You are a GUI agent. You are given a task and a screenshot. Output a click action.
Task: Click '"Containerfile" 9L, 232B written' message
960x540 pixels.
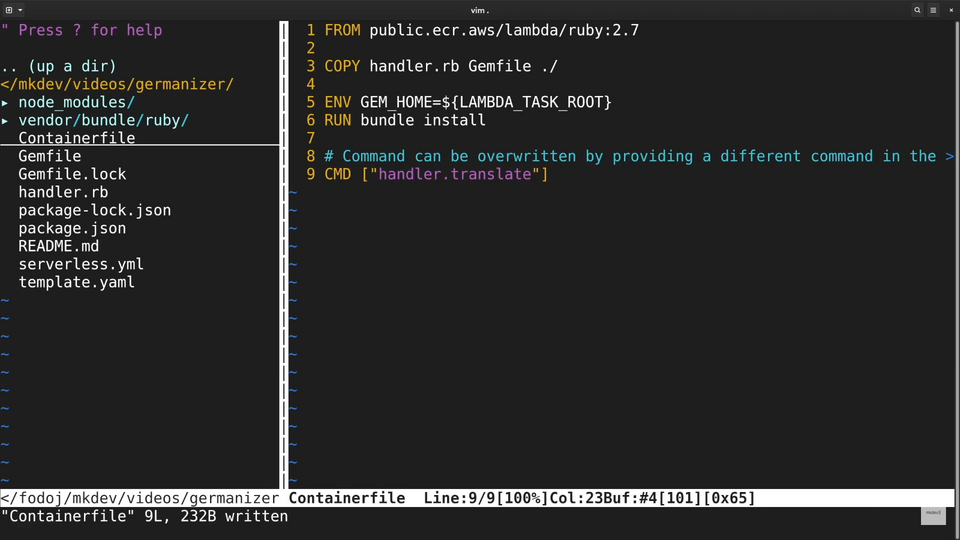(144, 516)
